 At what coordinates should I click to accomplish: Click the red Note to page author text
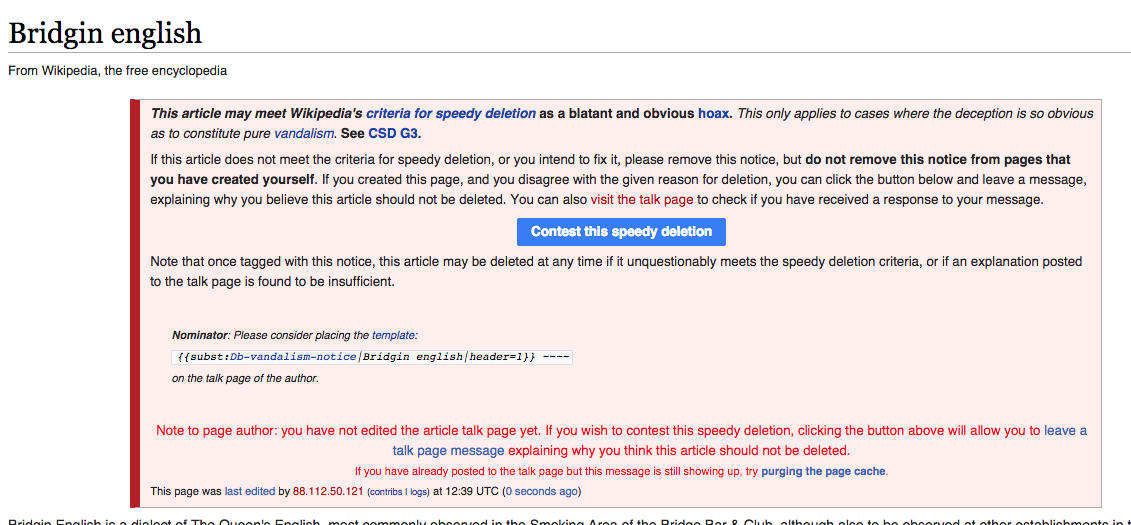[621, 441]
